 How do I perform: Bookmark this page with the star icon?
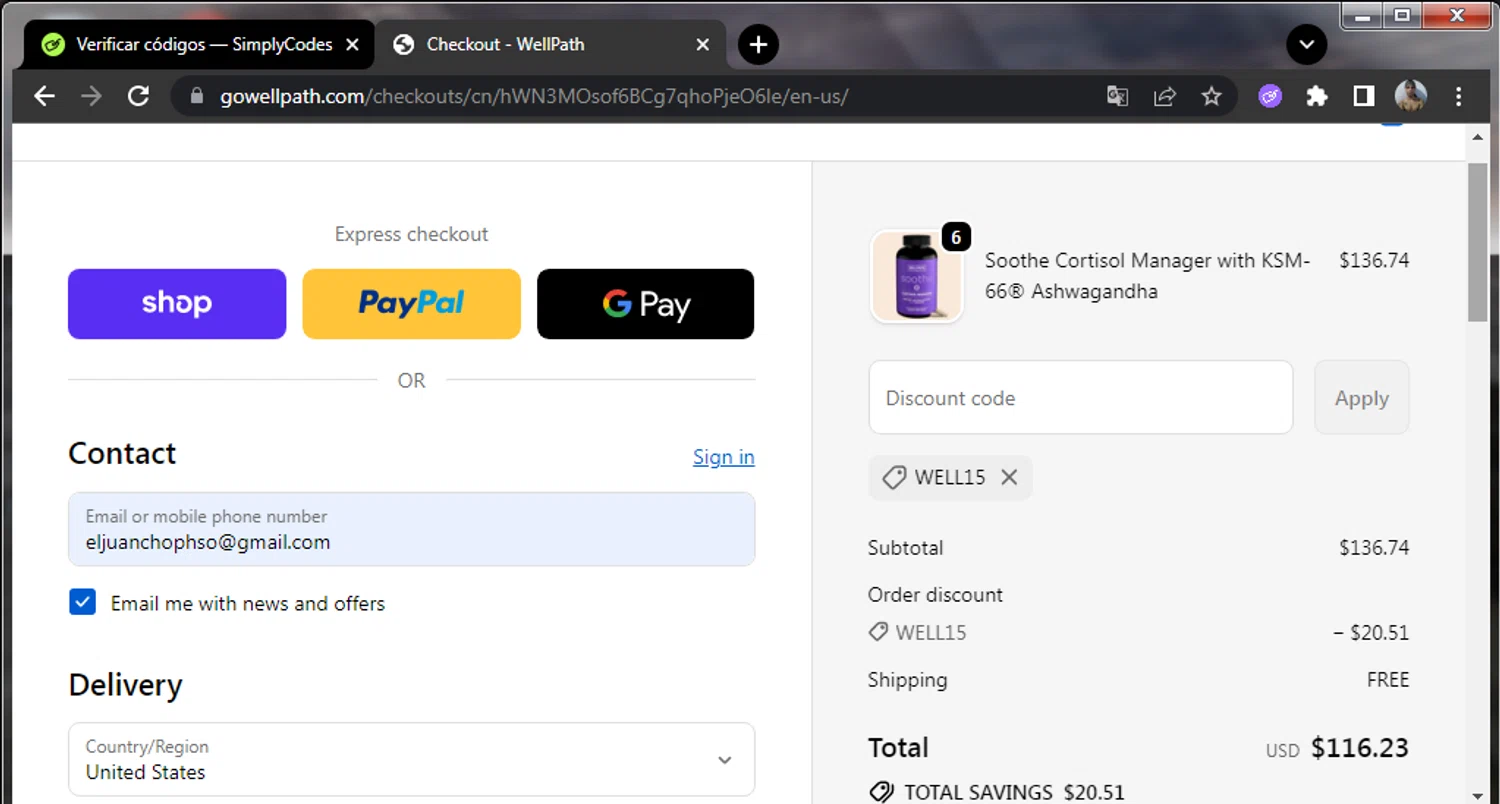(x=1211, y=96)
